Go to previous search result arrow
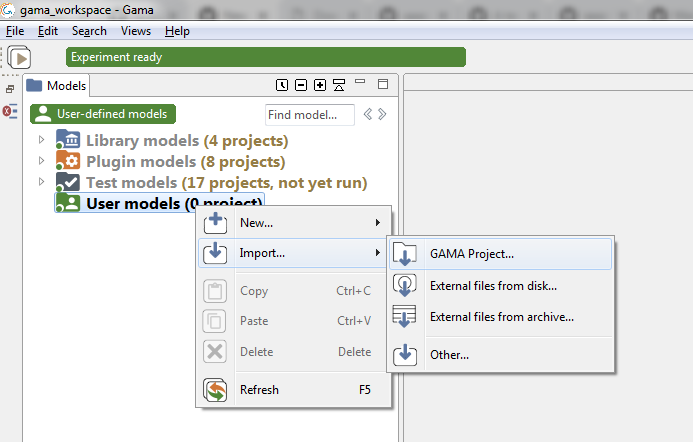This screenshot has height=442, width=693. click(x=368, y=114)
